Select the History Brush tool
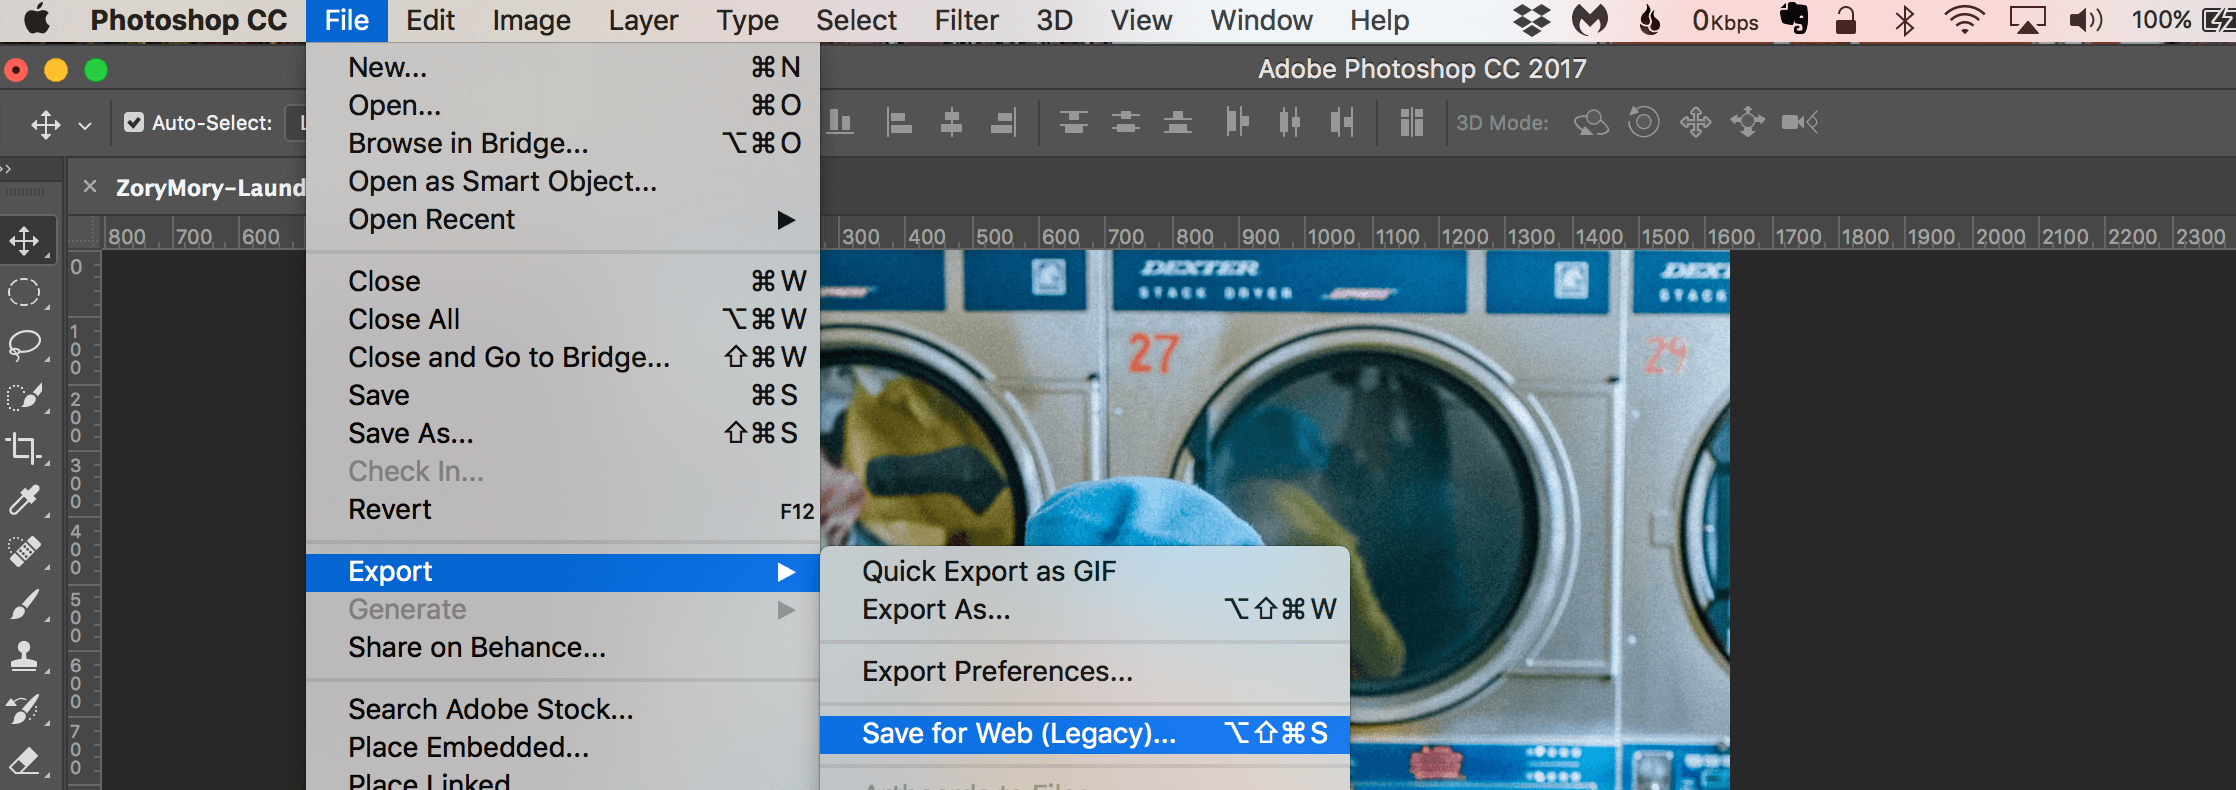 [24, 709]
